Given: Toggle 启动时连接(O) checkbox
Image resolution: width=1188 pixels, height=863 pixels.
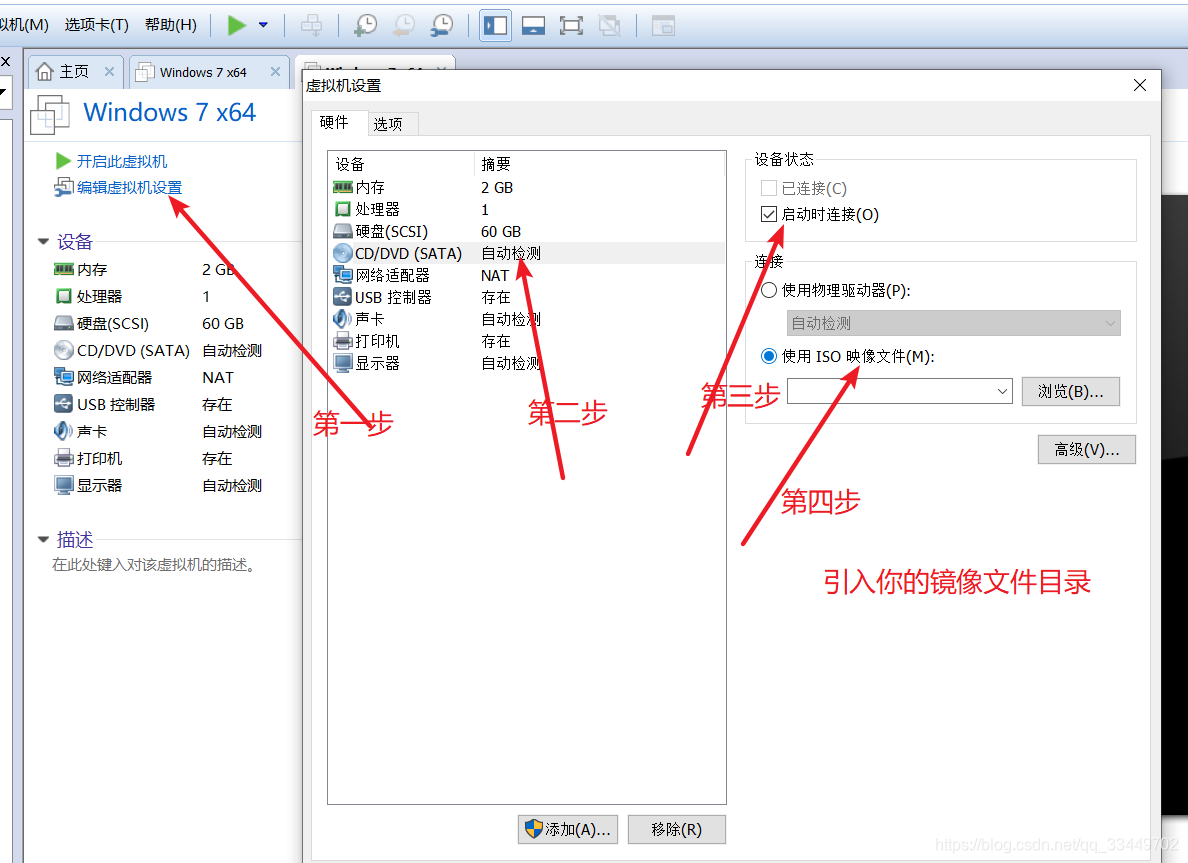Looking at the screenshot, I should coord(769,214).
